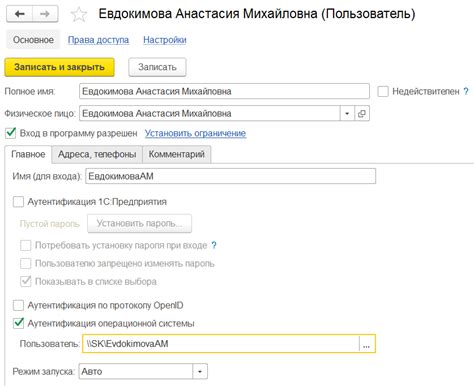Toggle the Недействителен checkbox
Image resolution: width=474 pixels, height=386 pixels.
click(383, 92)
